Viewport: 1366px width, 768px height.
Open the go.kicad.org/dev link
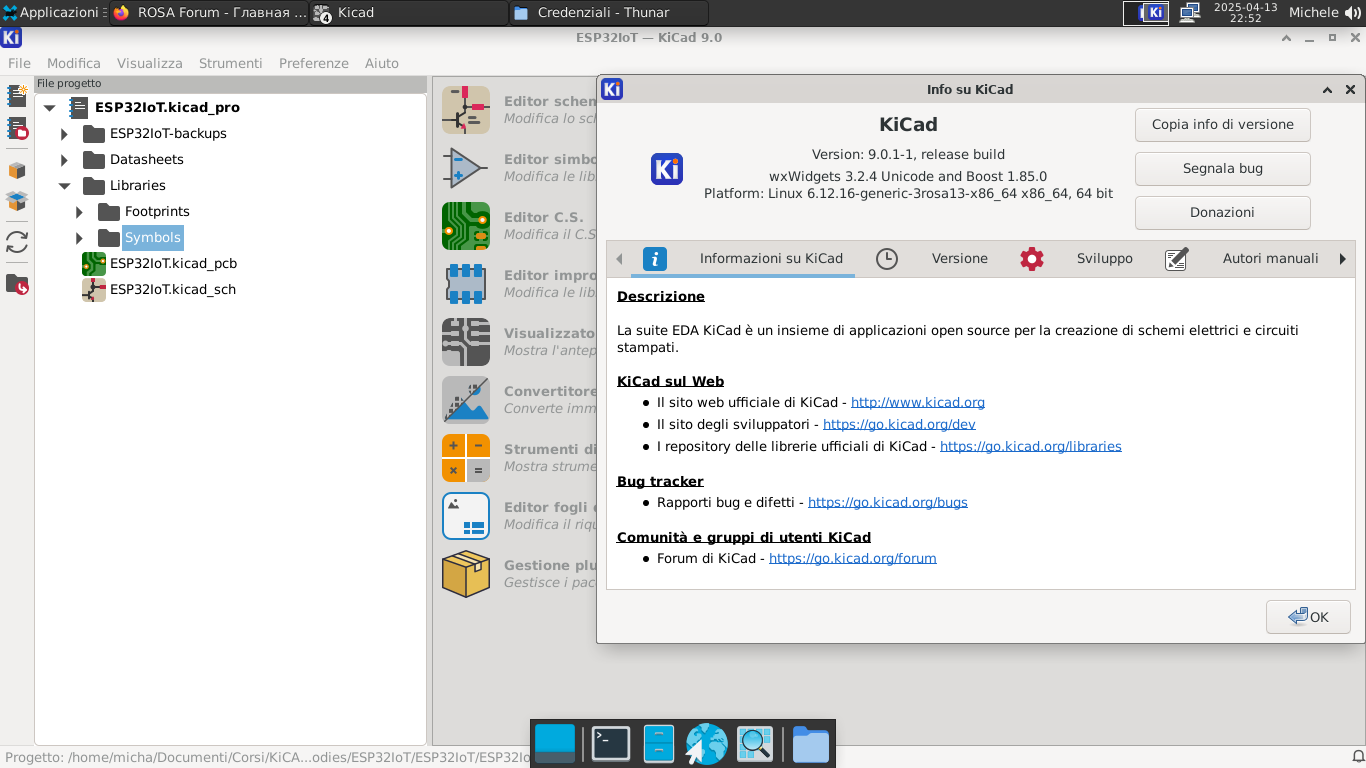tap(899, 425)
